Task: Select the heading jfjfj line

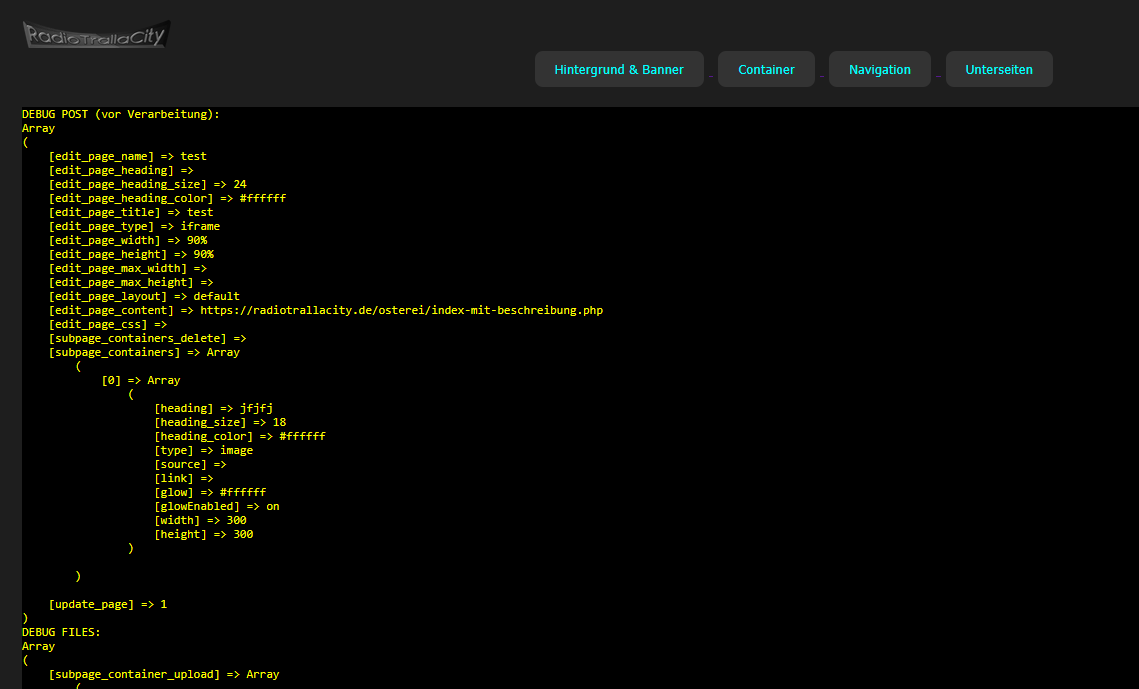Action: (x=213, y=409)
